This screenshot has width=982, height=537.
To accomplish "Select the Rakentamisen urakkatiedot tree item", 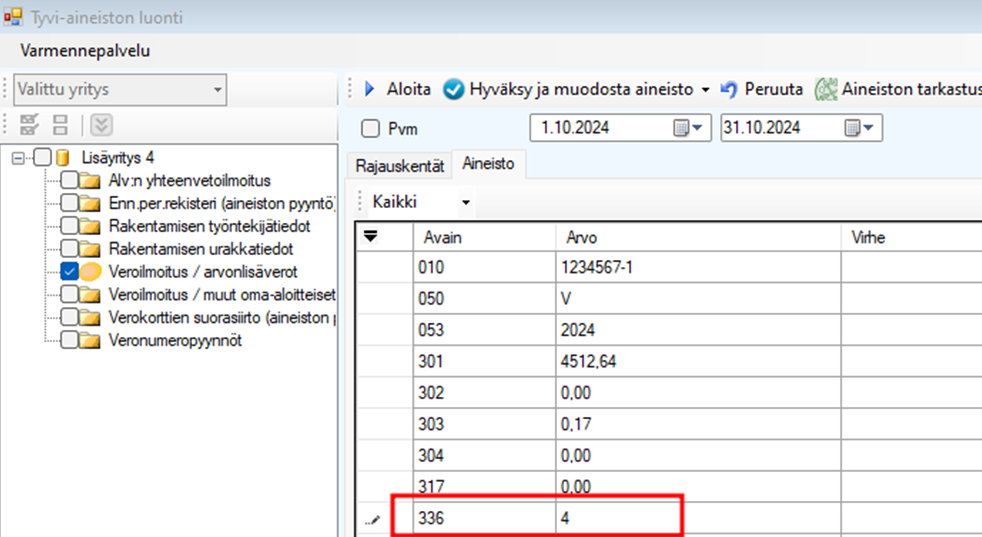I will click(201, 249).
